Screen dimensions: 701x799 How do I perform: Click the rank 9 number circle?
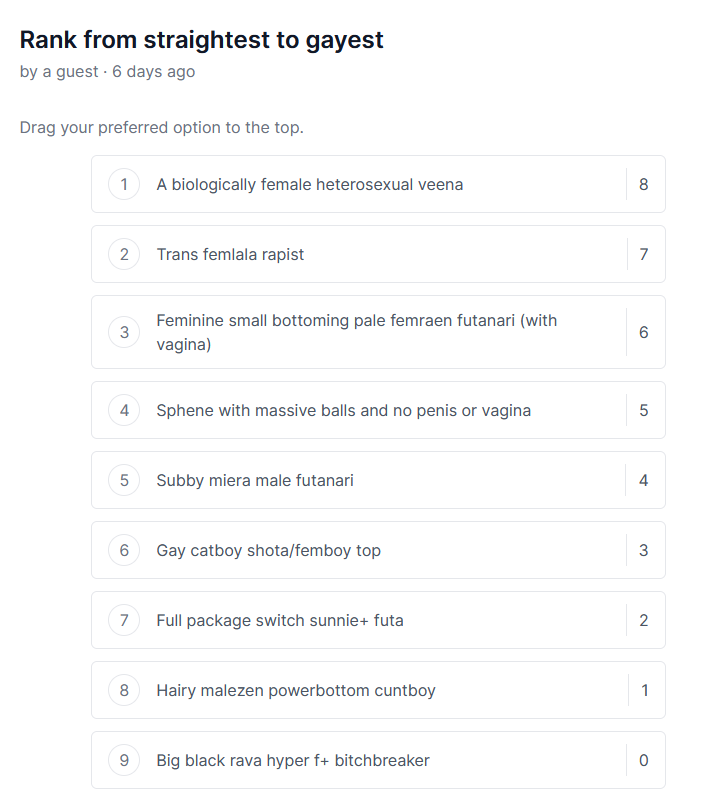[x=124, y=760]
